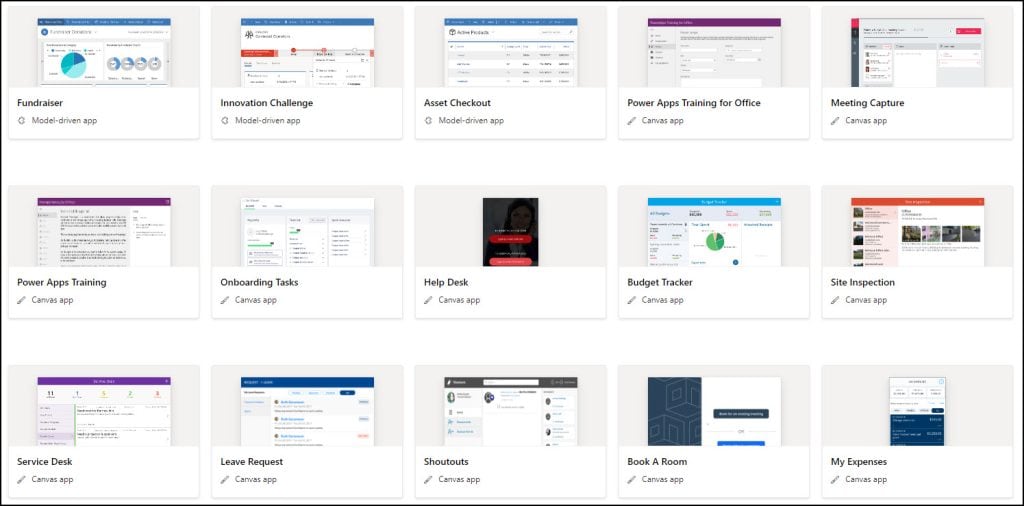Open the Fundraiser template thumbnail
1024x506 pixels.
pos(104,52)
